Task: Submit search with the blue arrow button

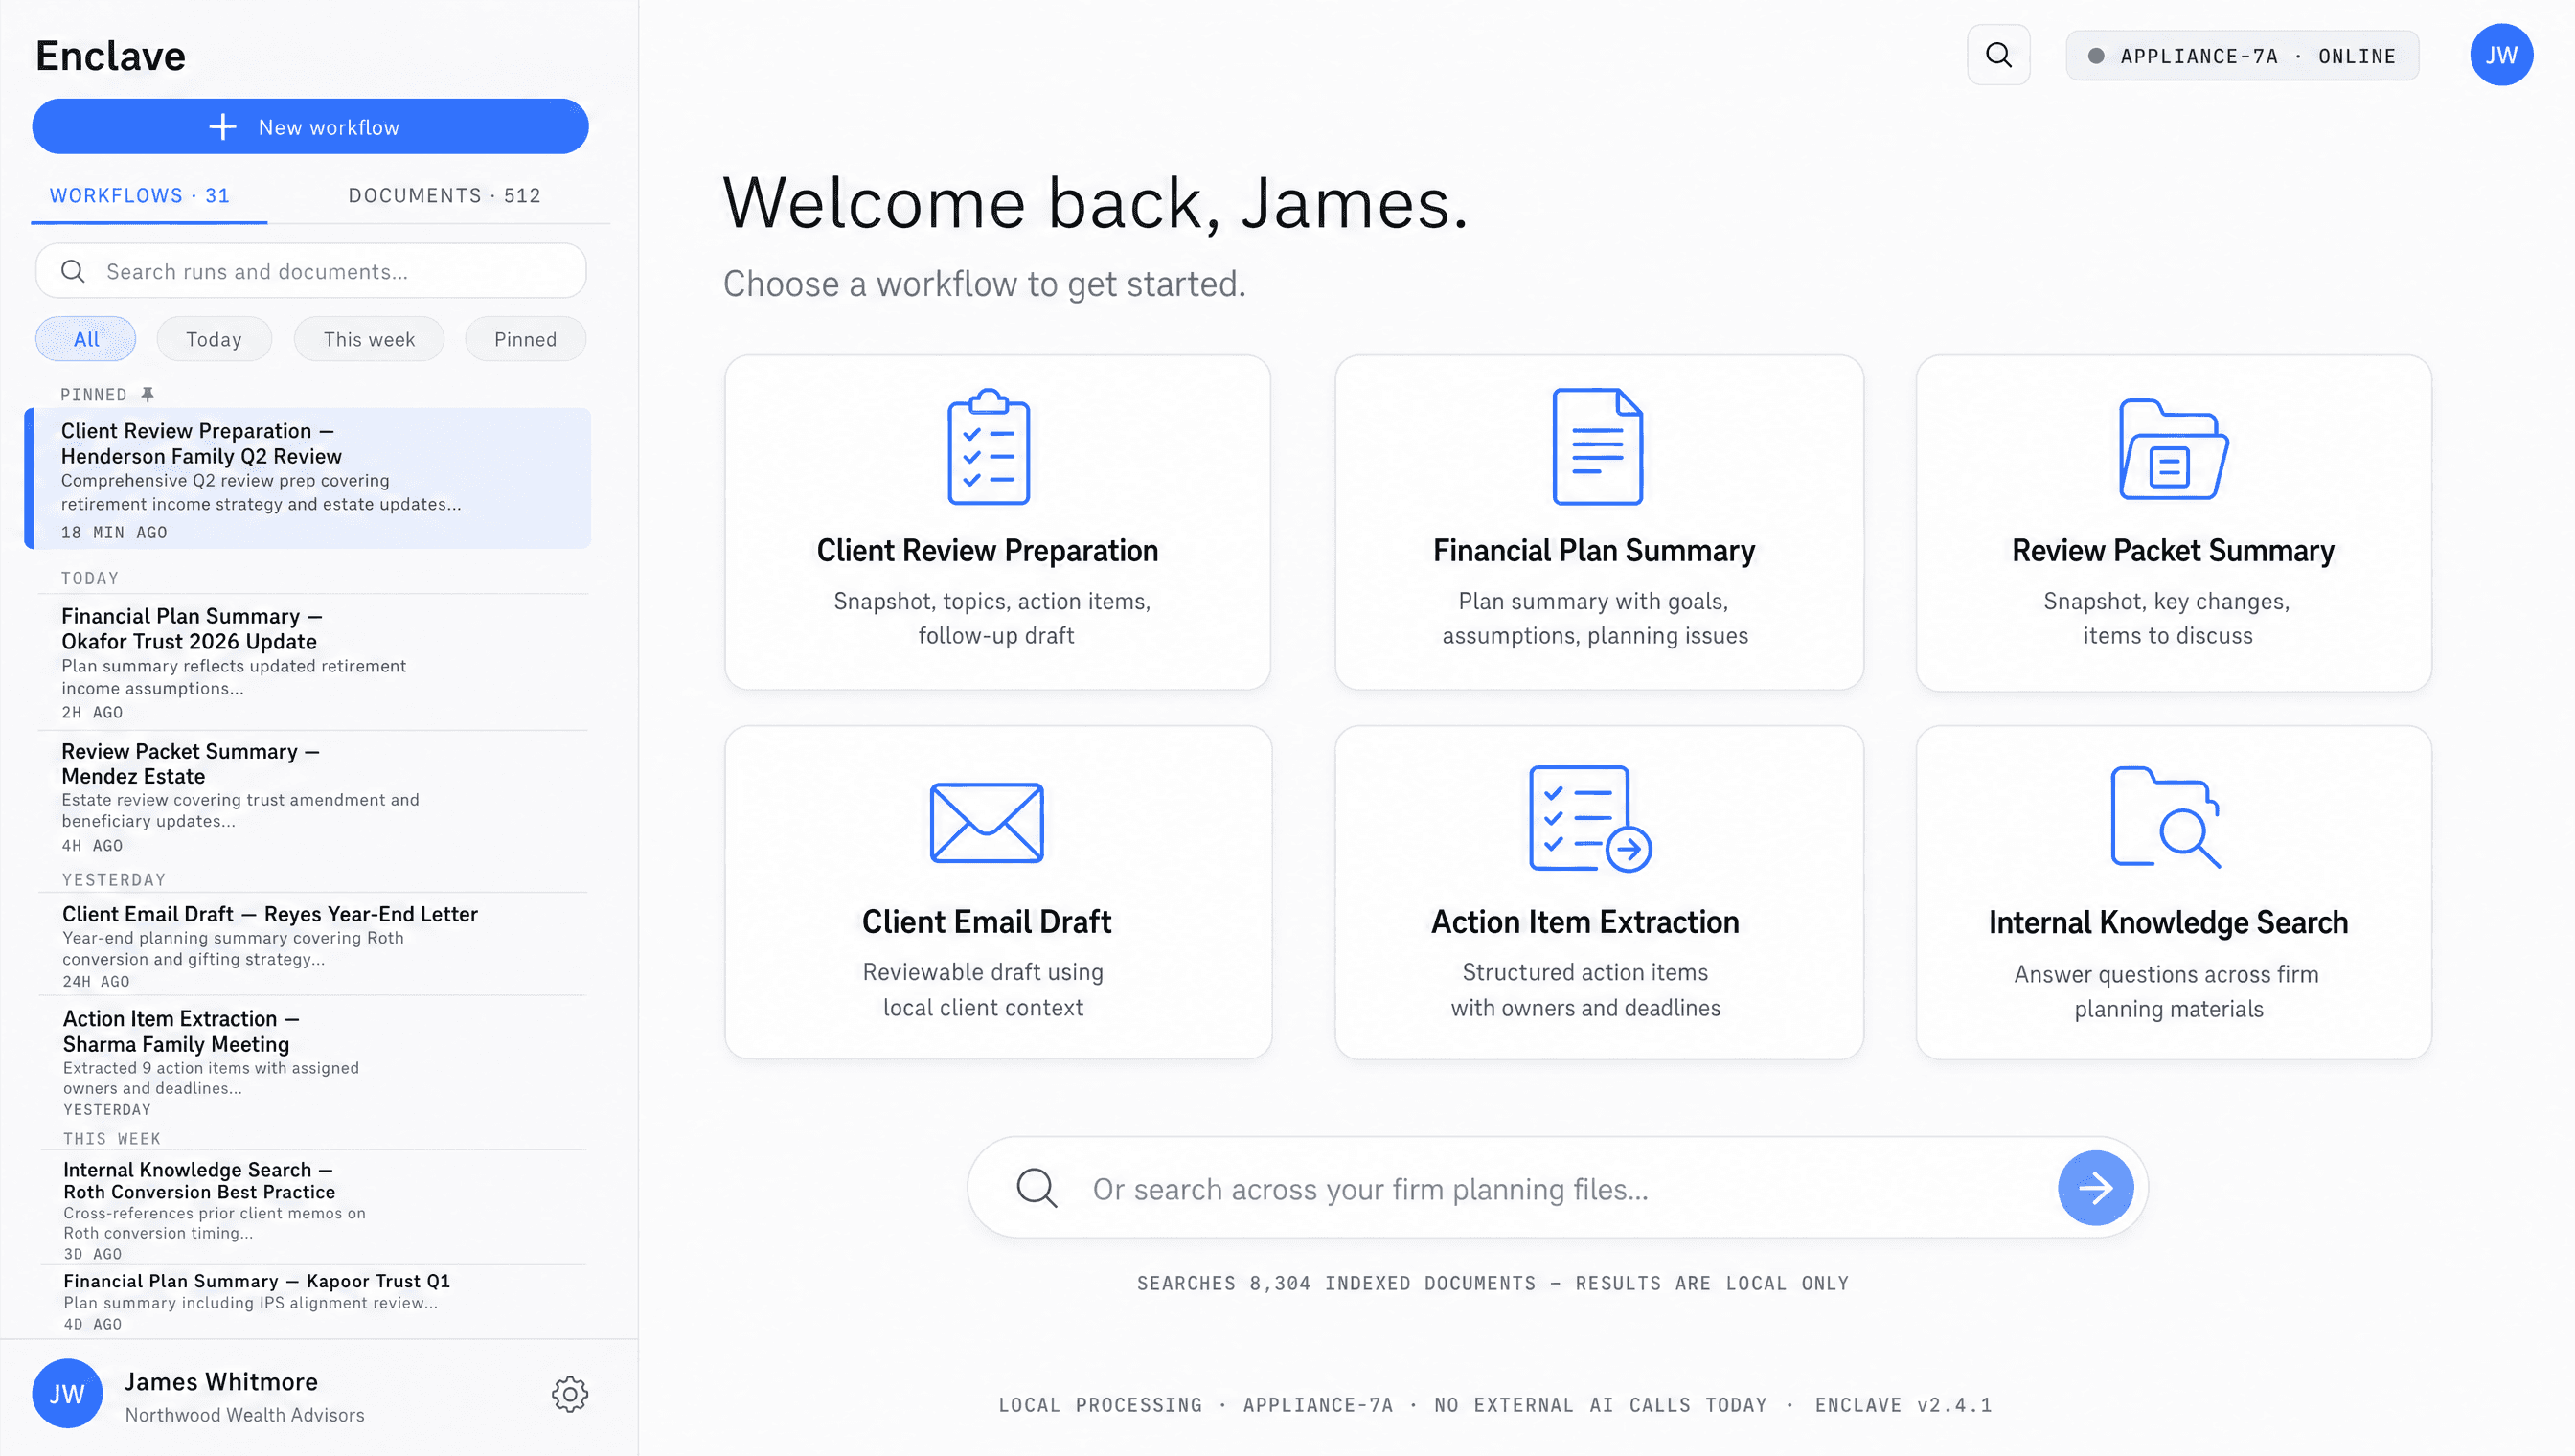Action: [x=2094, y=1188]
